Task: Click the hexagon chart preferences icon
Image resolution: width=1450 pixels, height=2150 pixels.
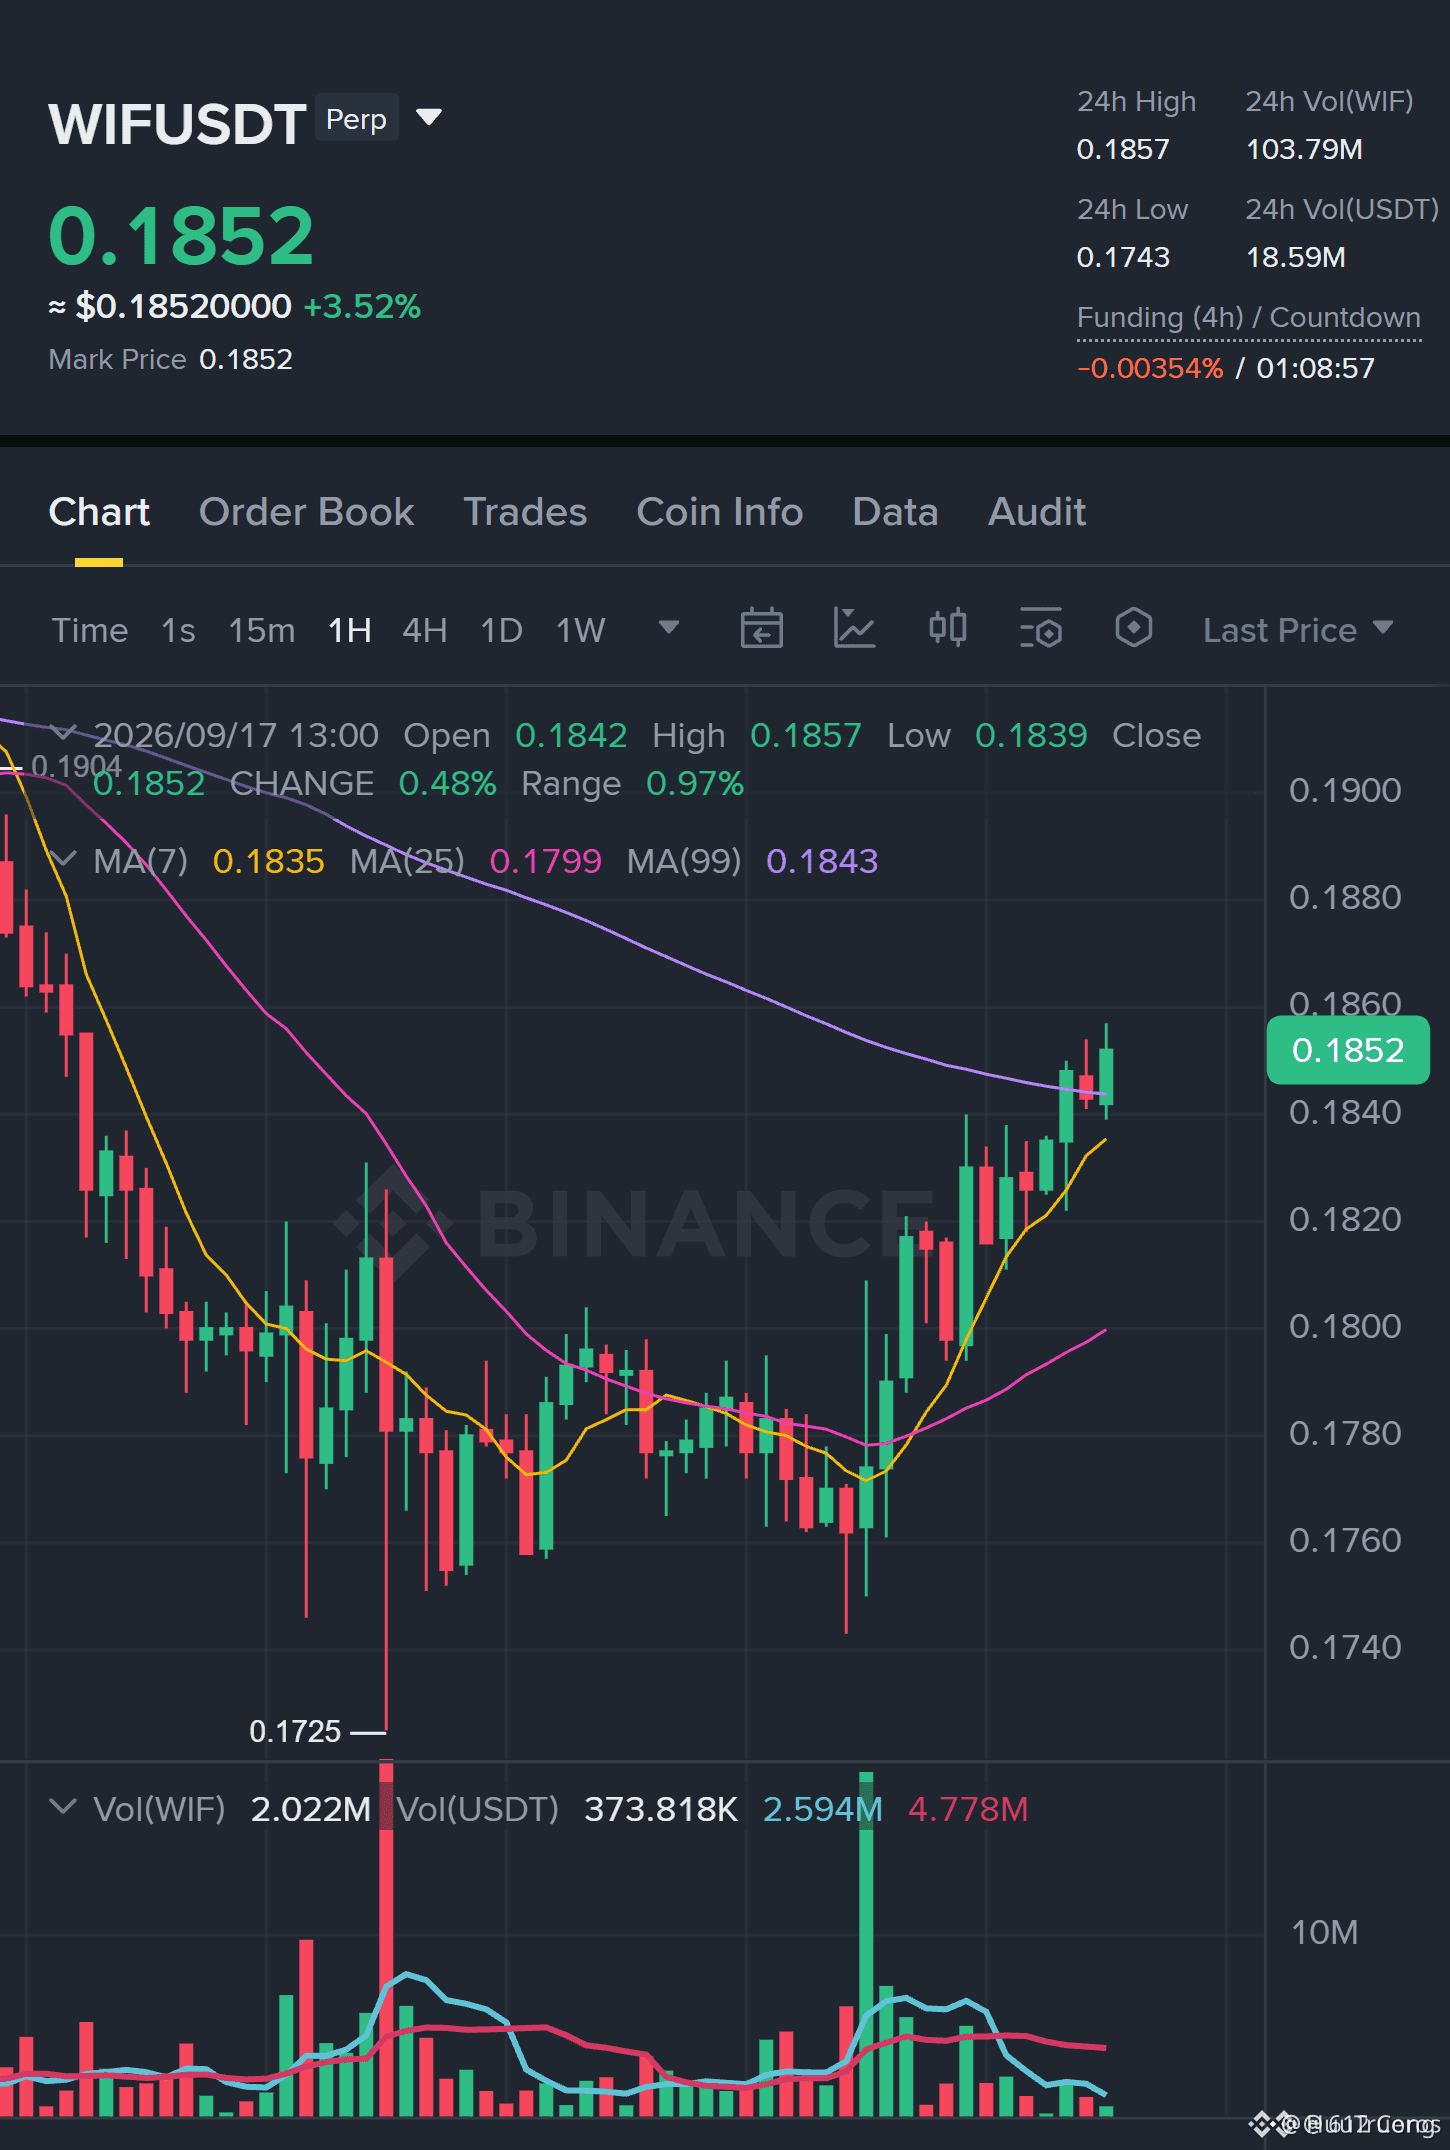Action: click(x=1134, y=628)
